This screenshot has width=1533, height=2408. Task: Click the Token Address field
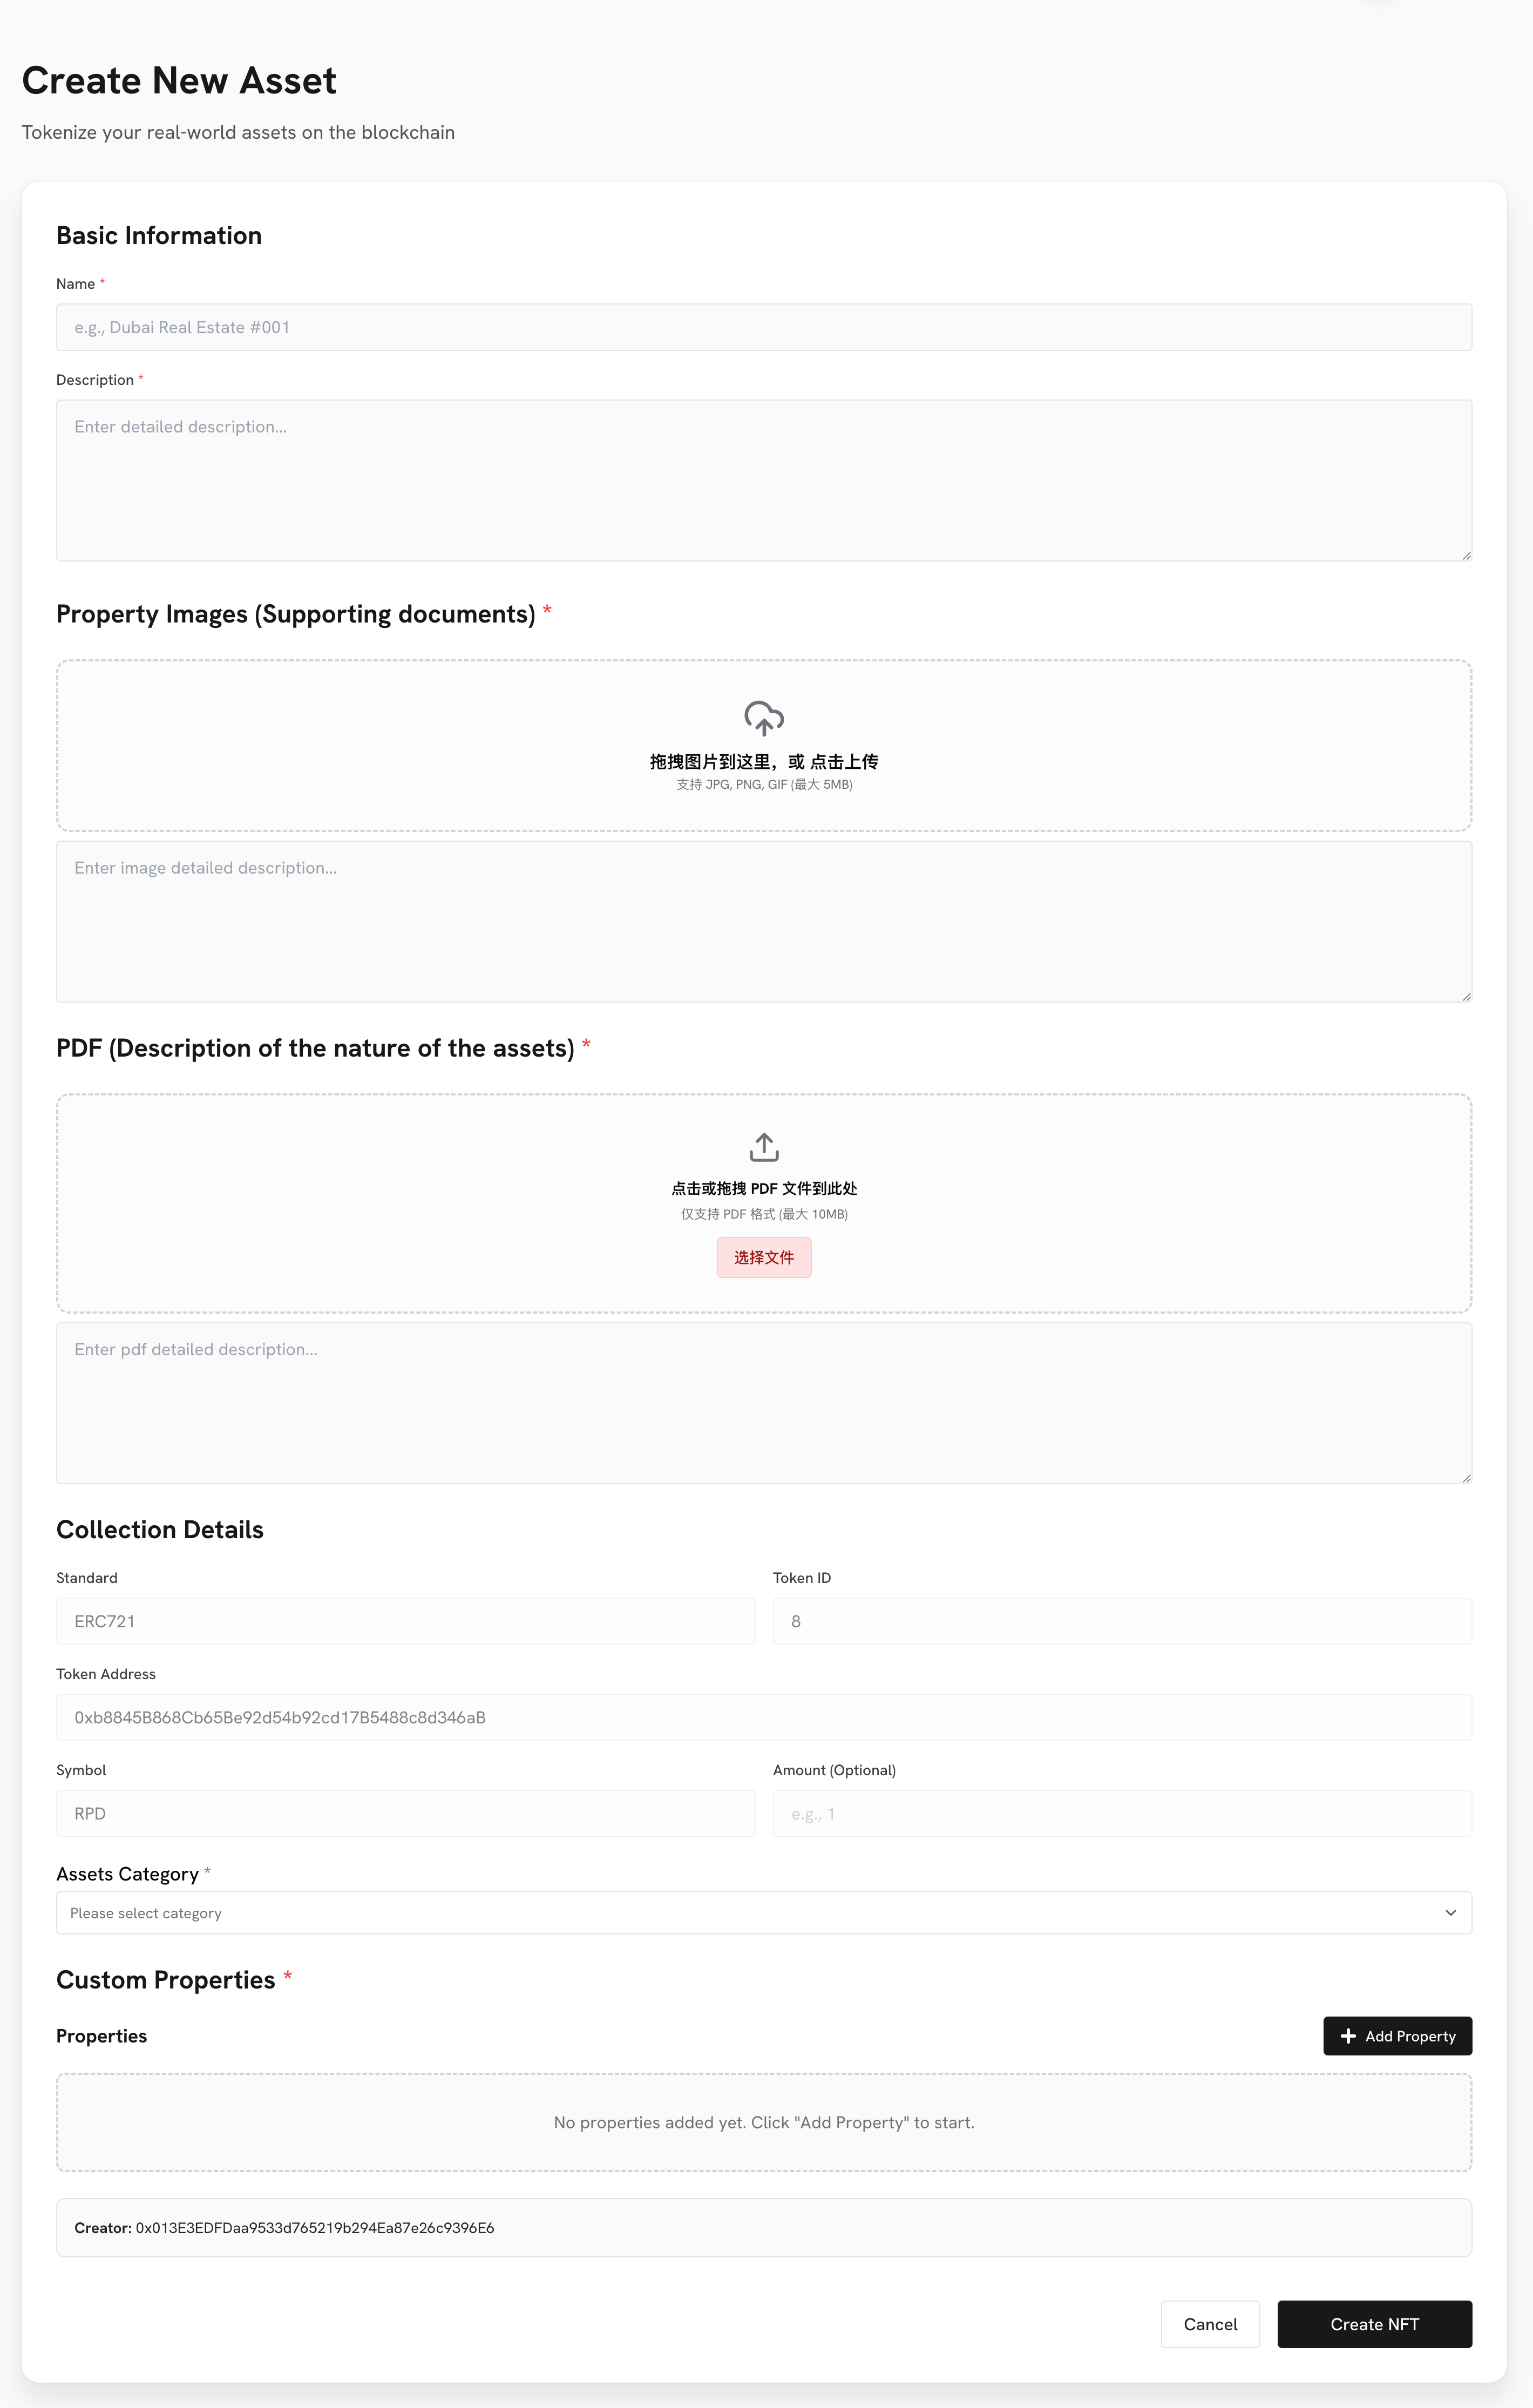coord(763,1717)
